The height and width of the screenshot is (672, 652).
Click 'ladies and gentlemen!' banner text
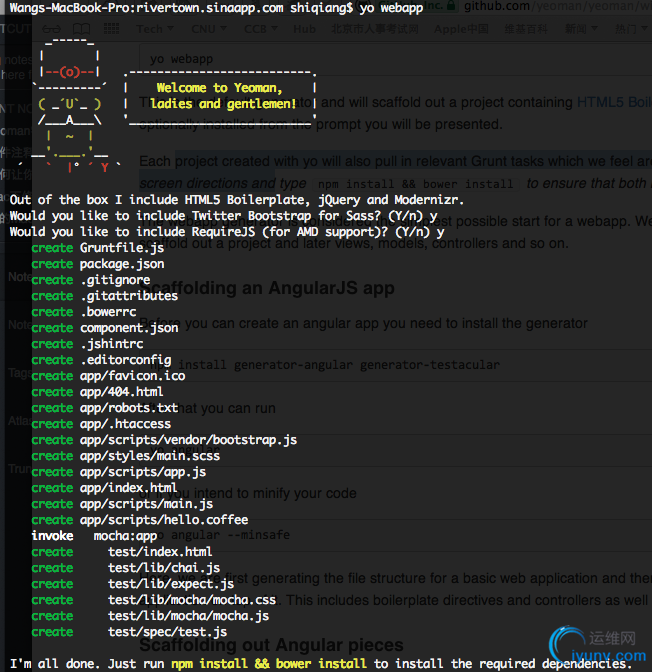pos(223,104)
